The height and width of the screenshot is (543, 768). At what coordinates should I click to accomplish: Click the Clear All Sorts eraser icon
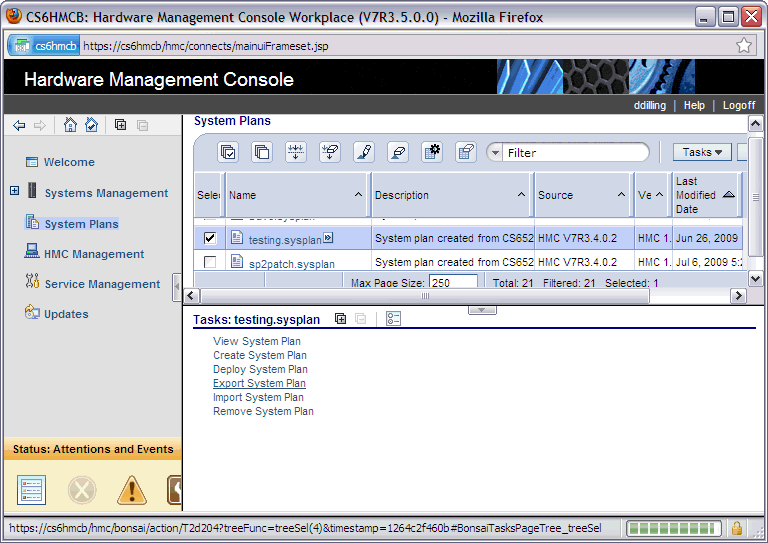pyautogui.click(x=398, y=152)
